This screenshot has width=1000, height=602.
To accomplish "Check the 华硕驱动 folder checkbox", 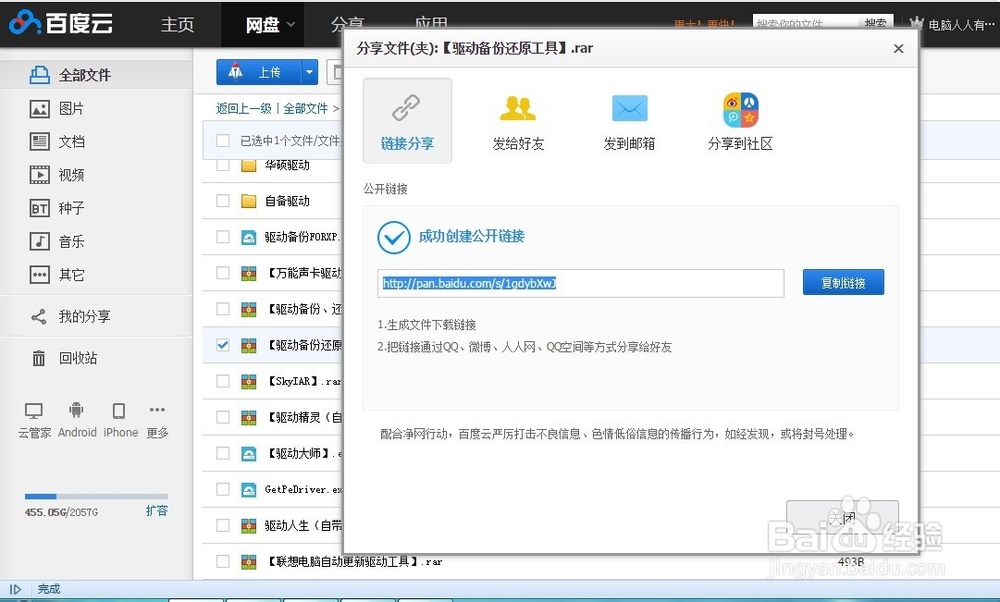I will click(x=223, y=165).
